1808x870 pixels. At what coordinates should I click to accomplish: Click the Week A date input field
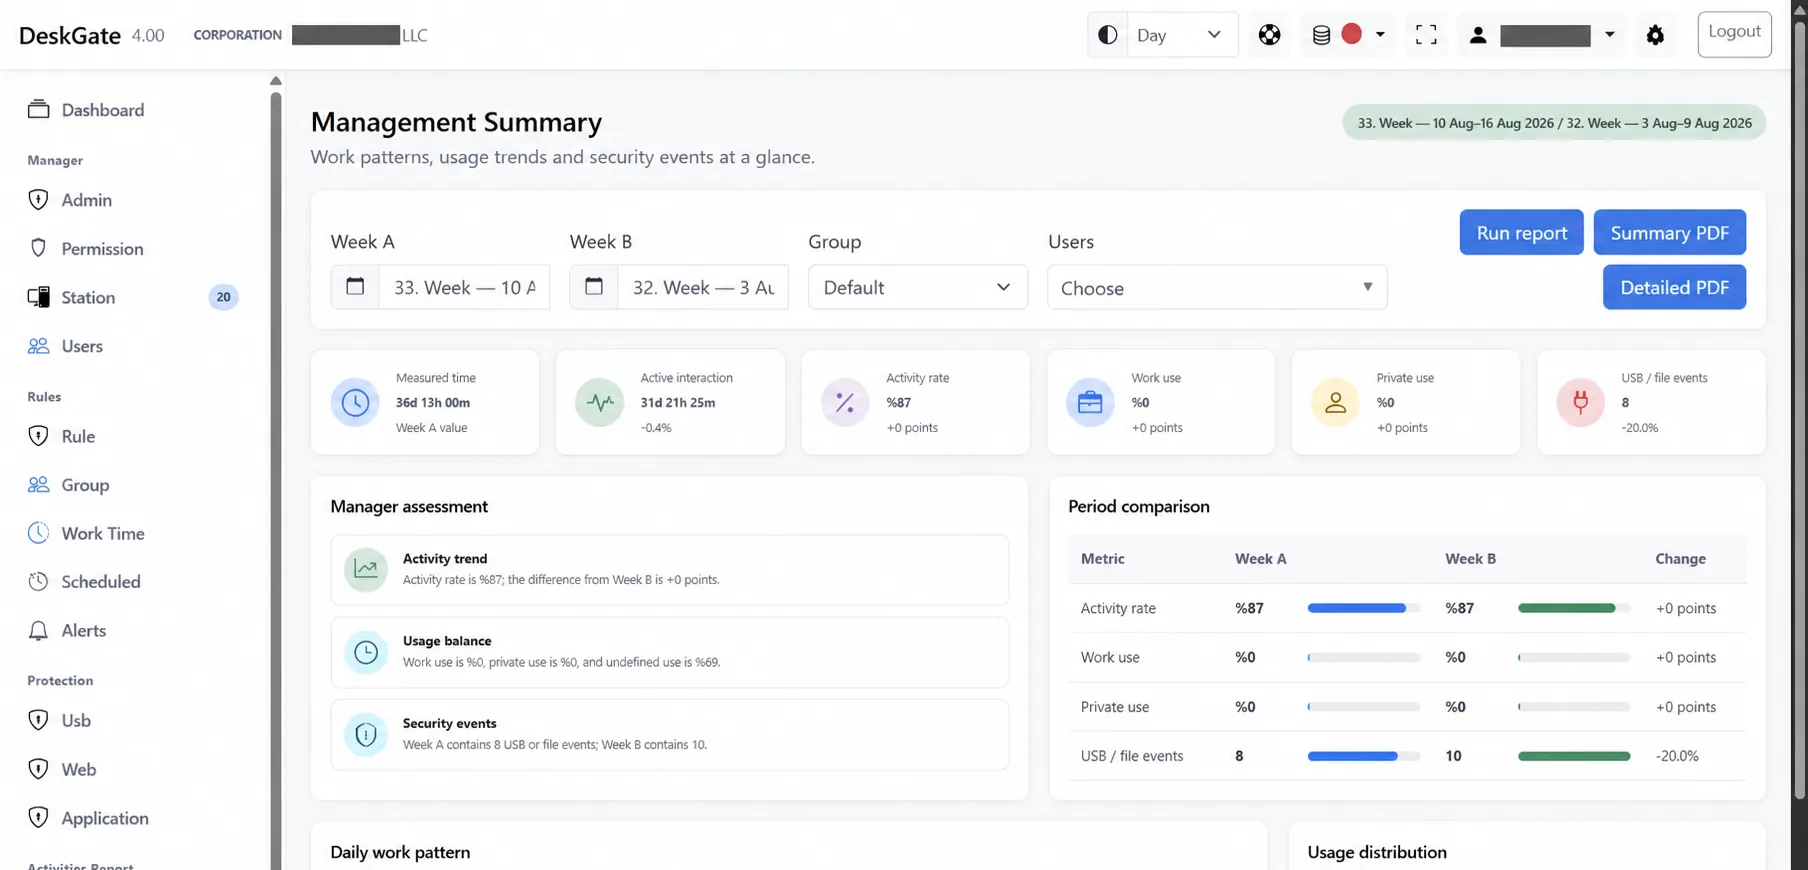[464, 287]
